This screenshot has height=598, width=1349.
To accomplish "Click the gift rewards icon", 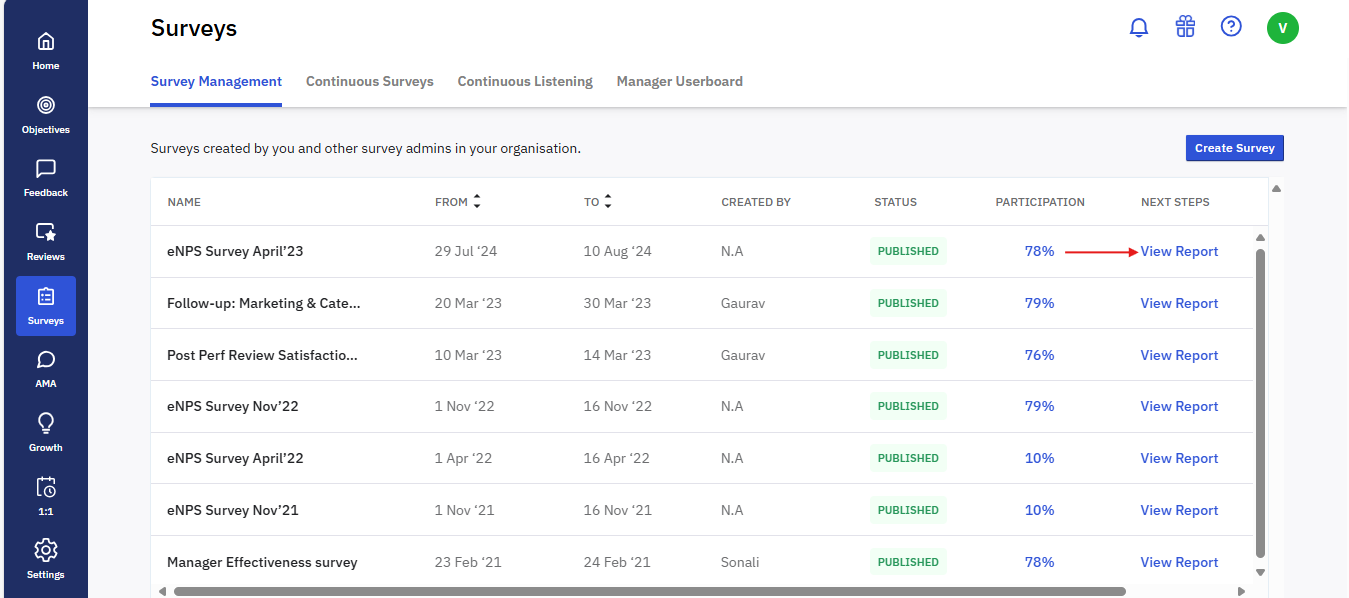I will [1185, 27].
